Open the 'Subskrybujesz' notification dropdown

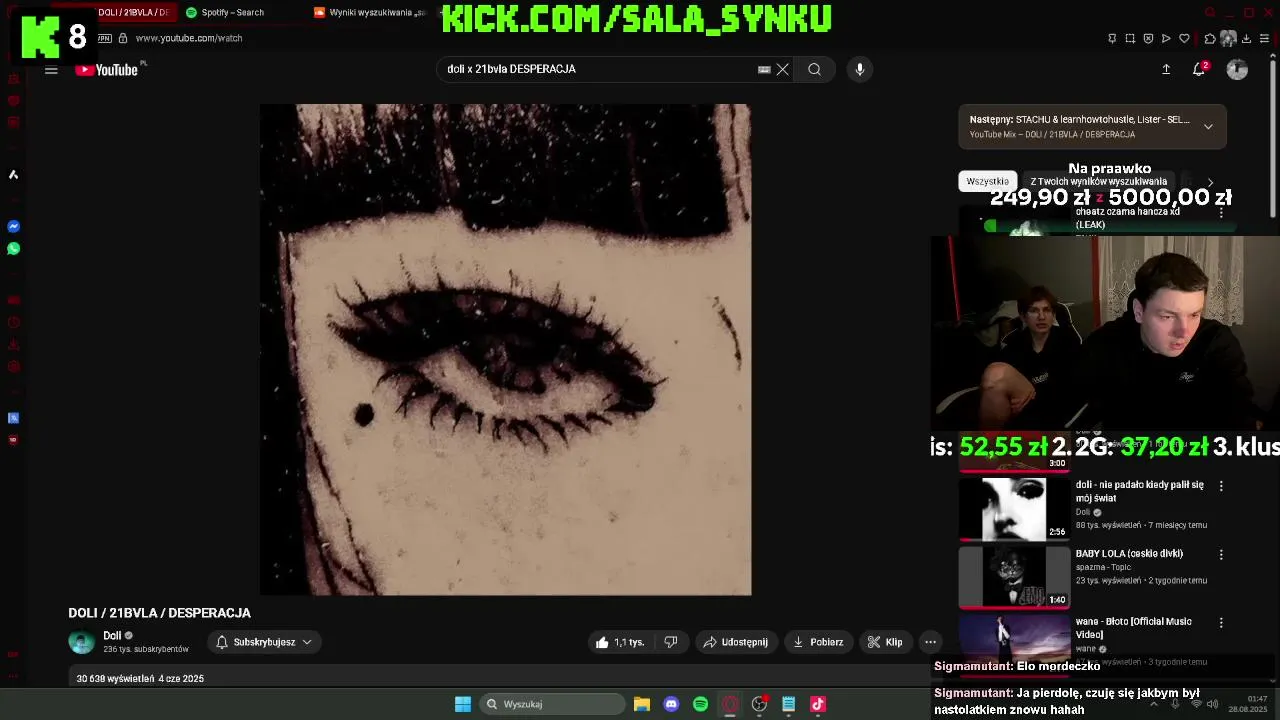[x=264, y=642]
